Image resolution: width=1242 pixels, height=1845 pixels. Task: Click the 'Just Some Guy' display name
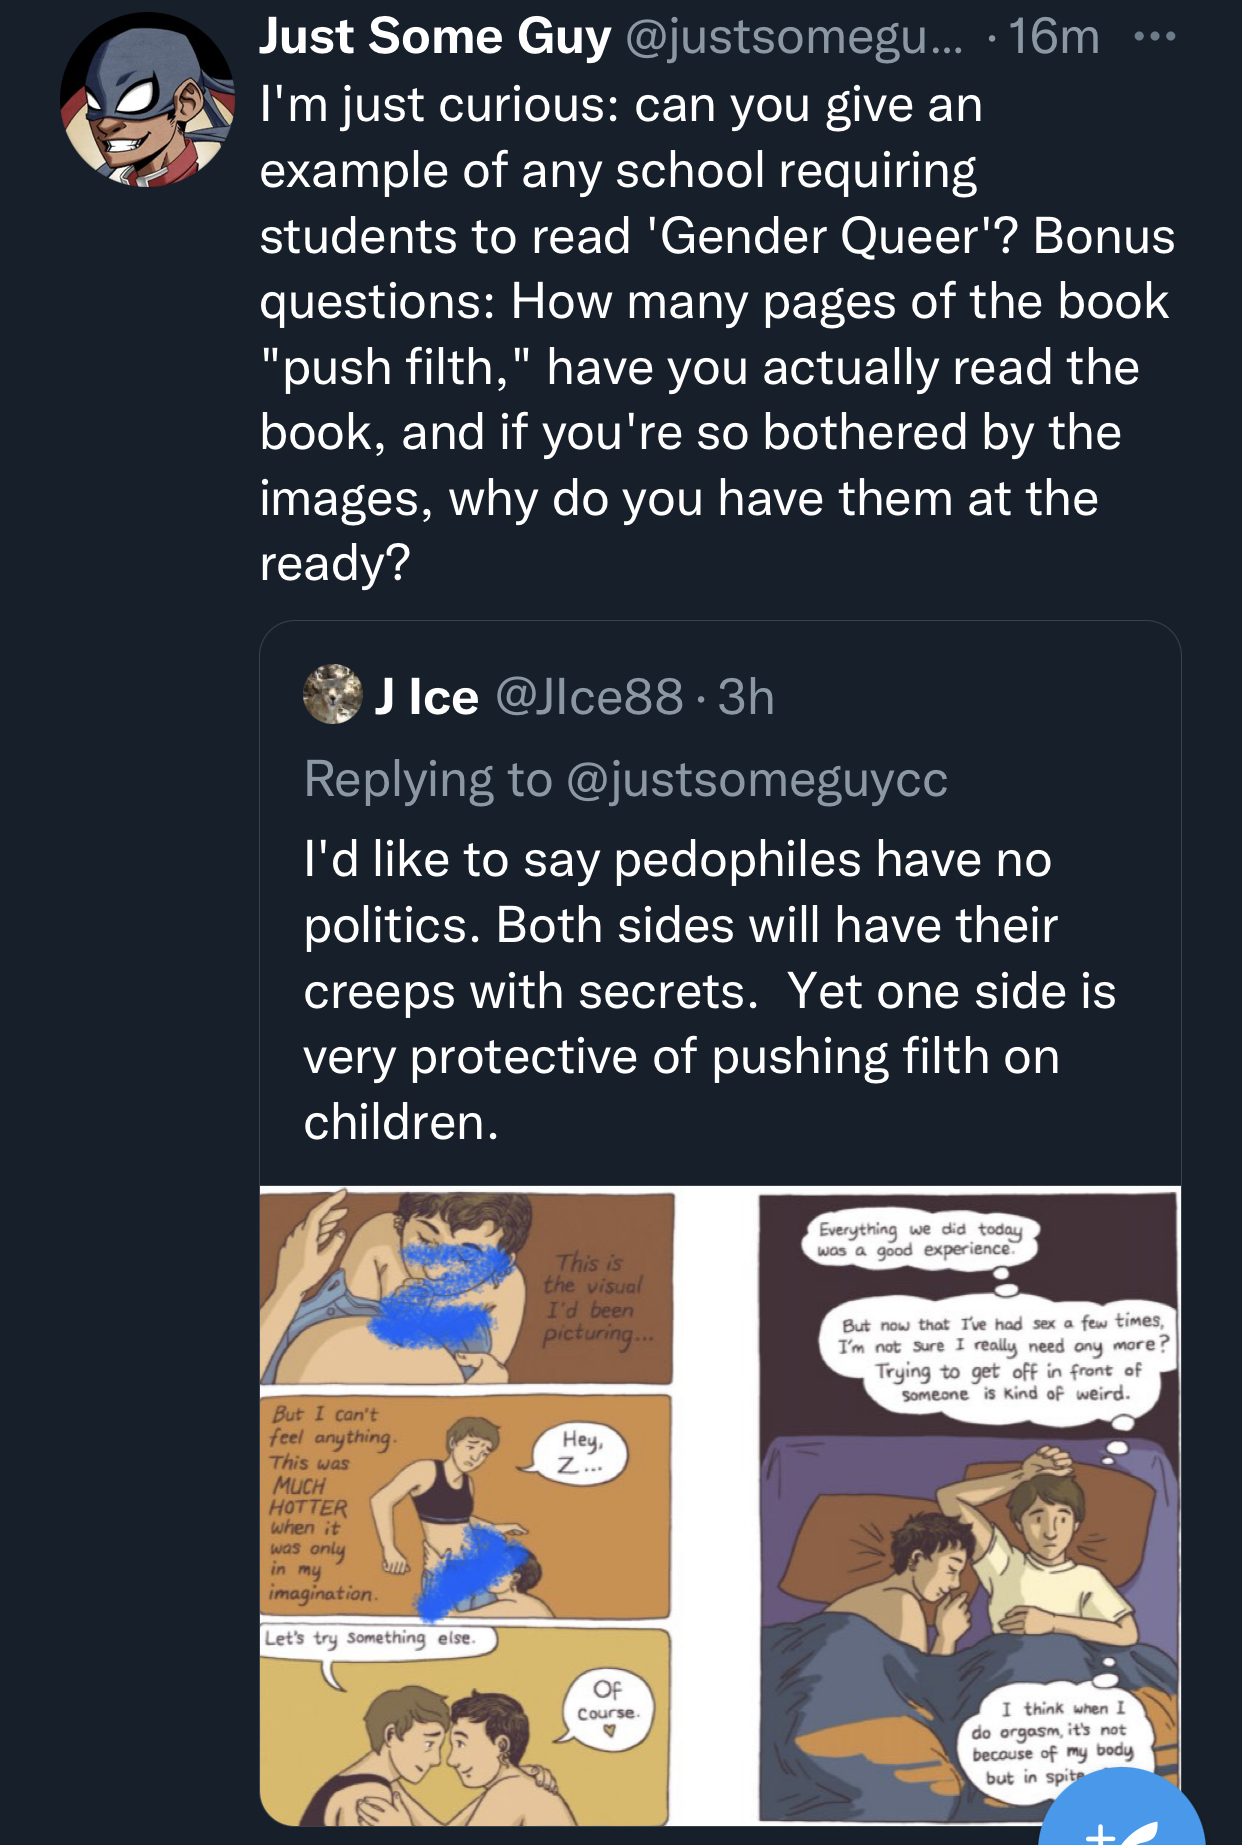(x=435, y=37)
